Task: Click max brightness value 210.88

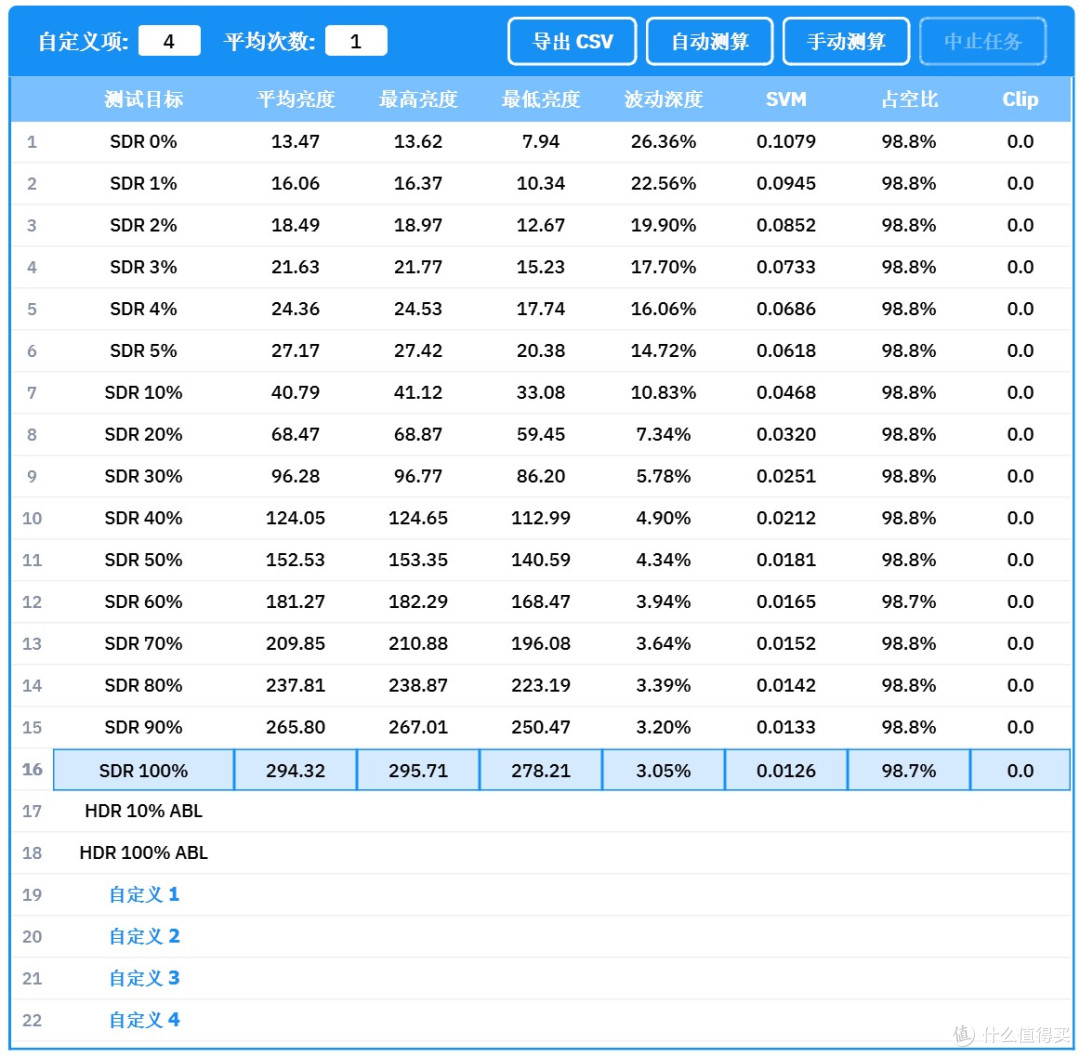Action: pyautogui.click(x=418, y=644)
